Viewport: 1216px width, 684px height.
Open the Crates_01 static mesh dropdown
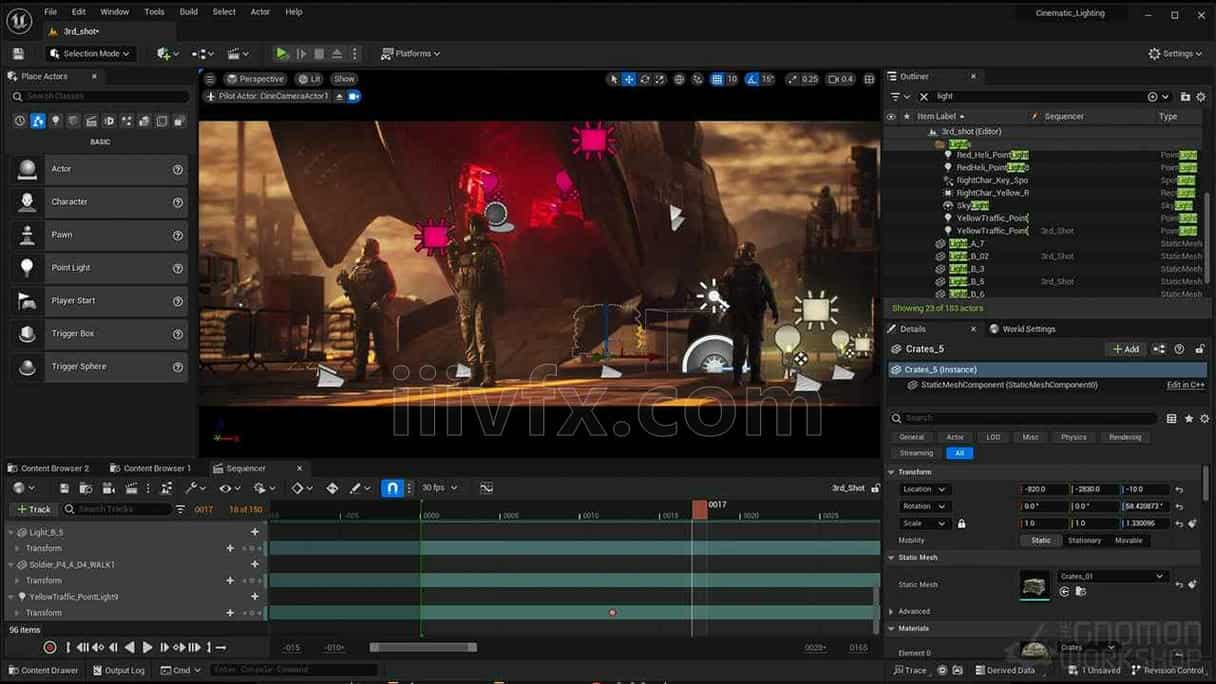1112,577
